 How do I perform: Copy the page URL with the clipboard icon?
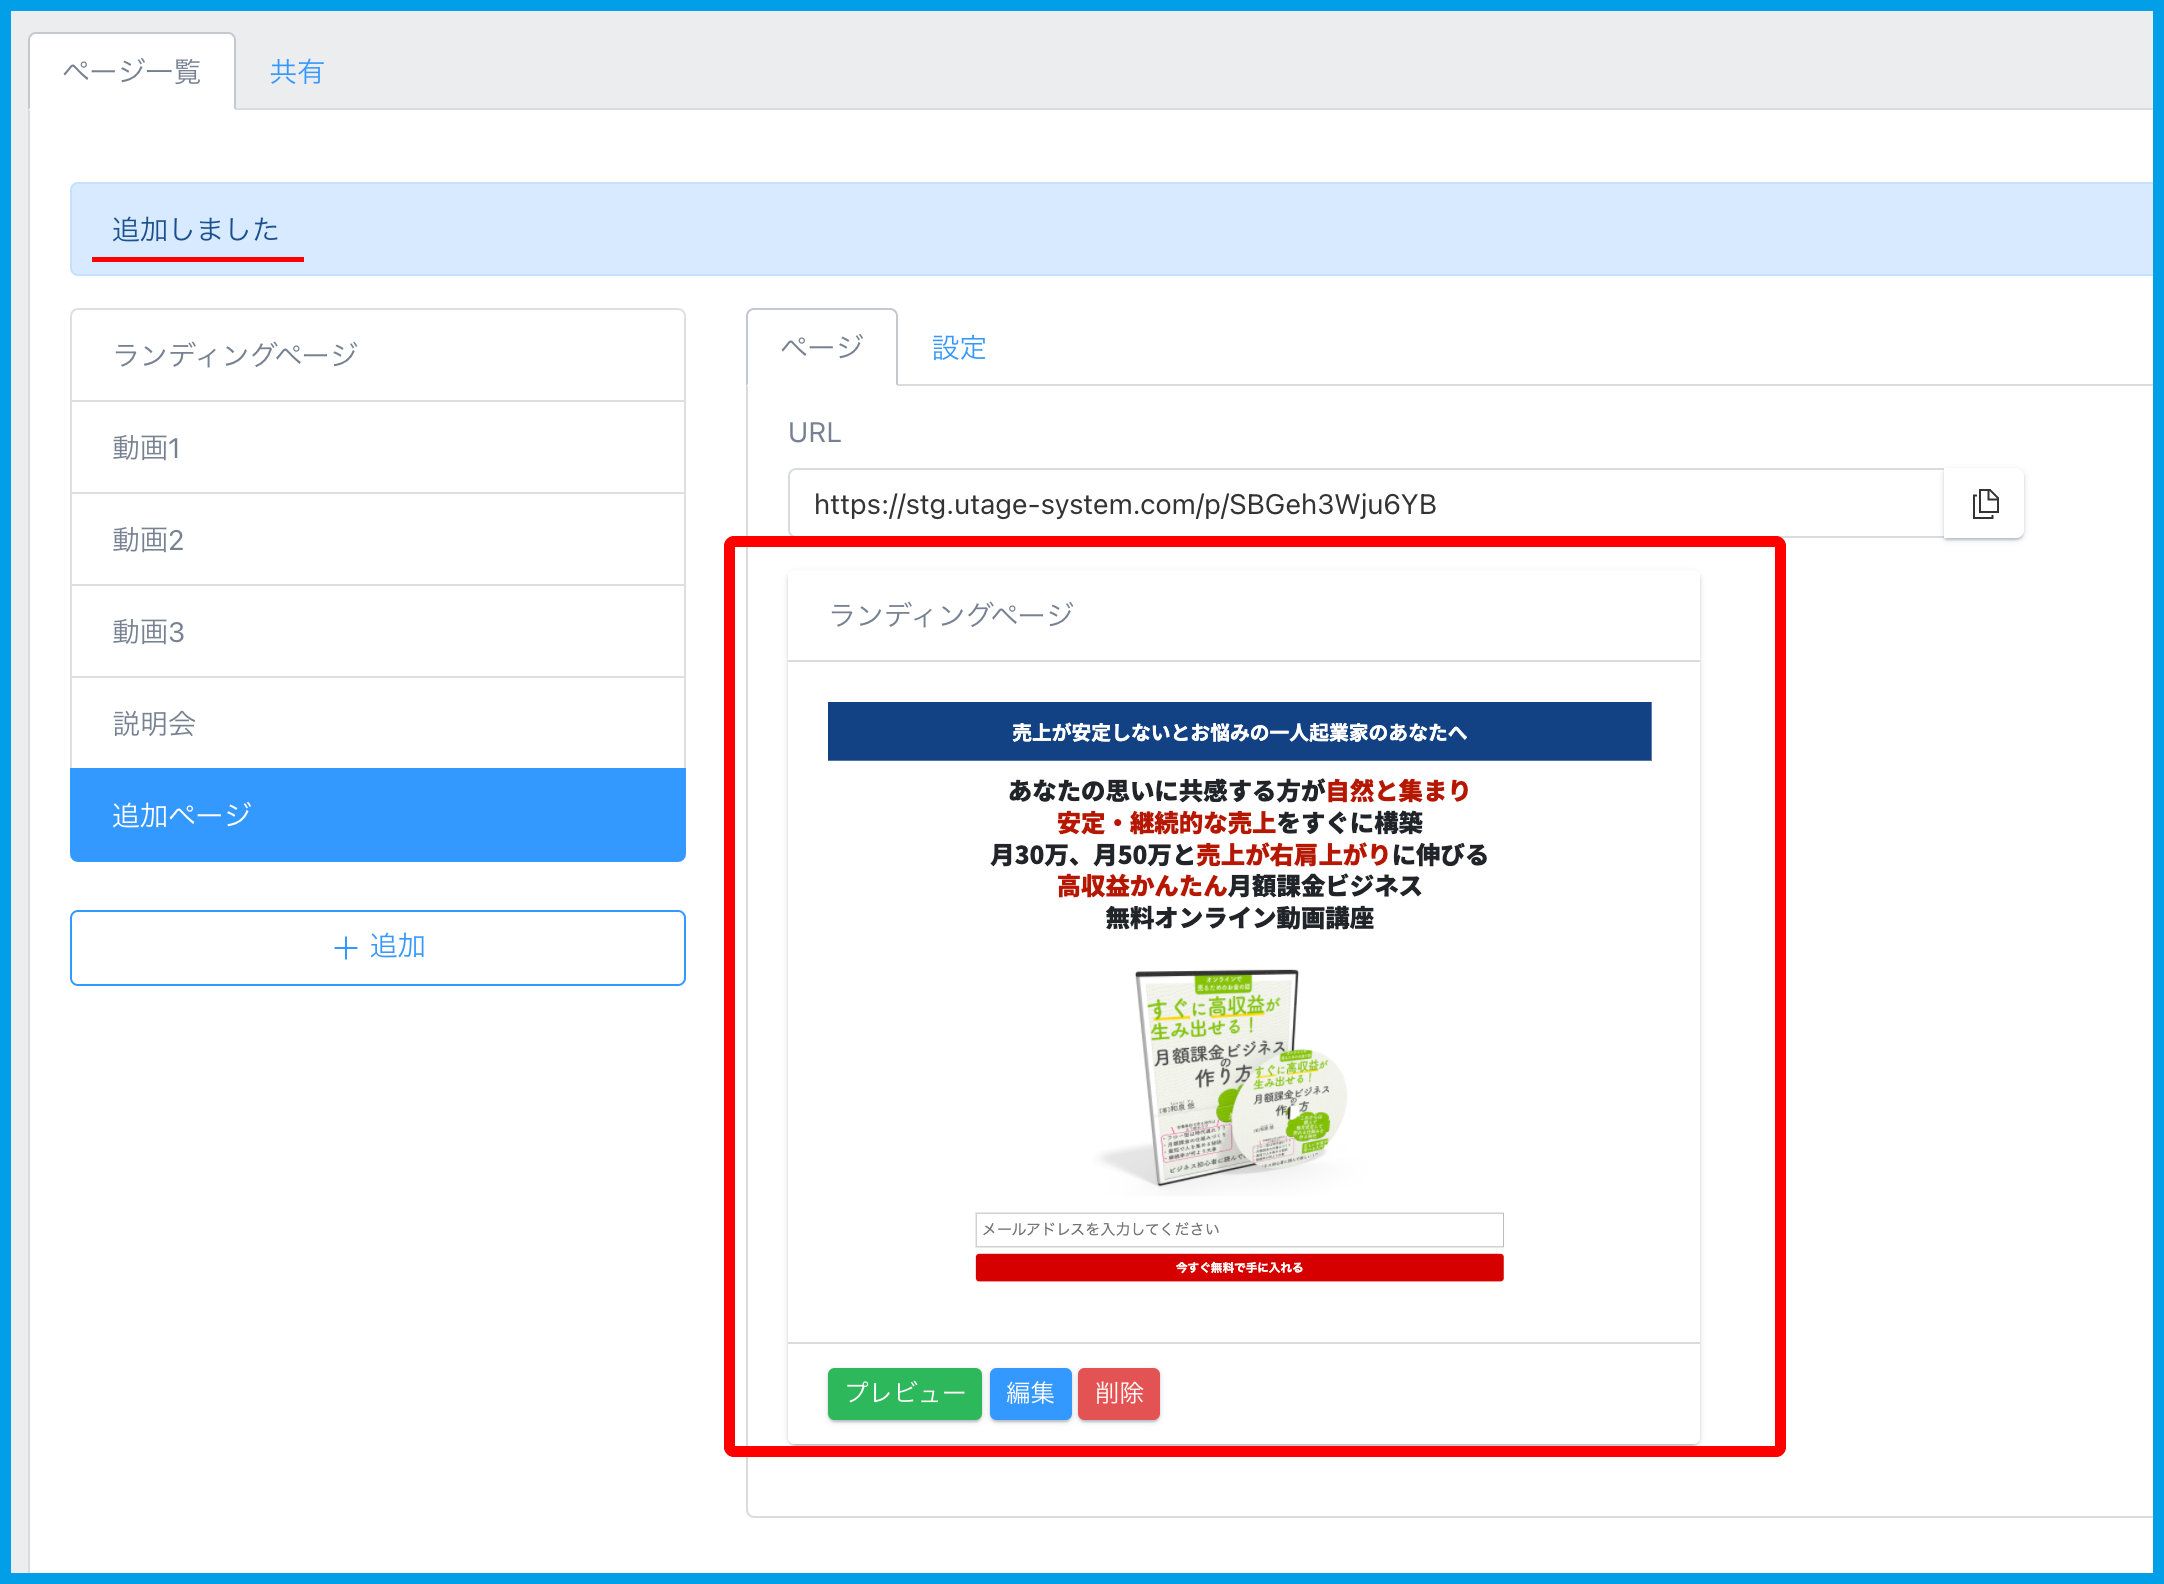click(1985, 504)
